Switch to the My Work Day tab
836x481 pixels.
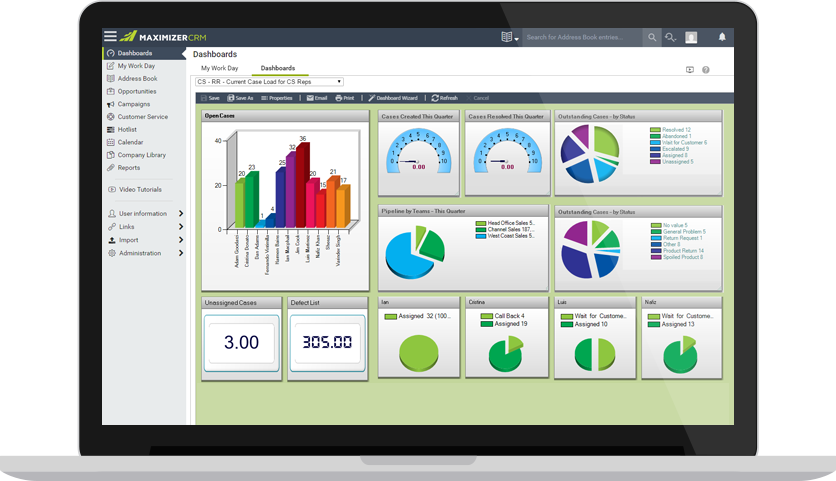pos(219,68)
